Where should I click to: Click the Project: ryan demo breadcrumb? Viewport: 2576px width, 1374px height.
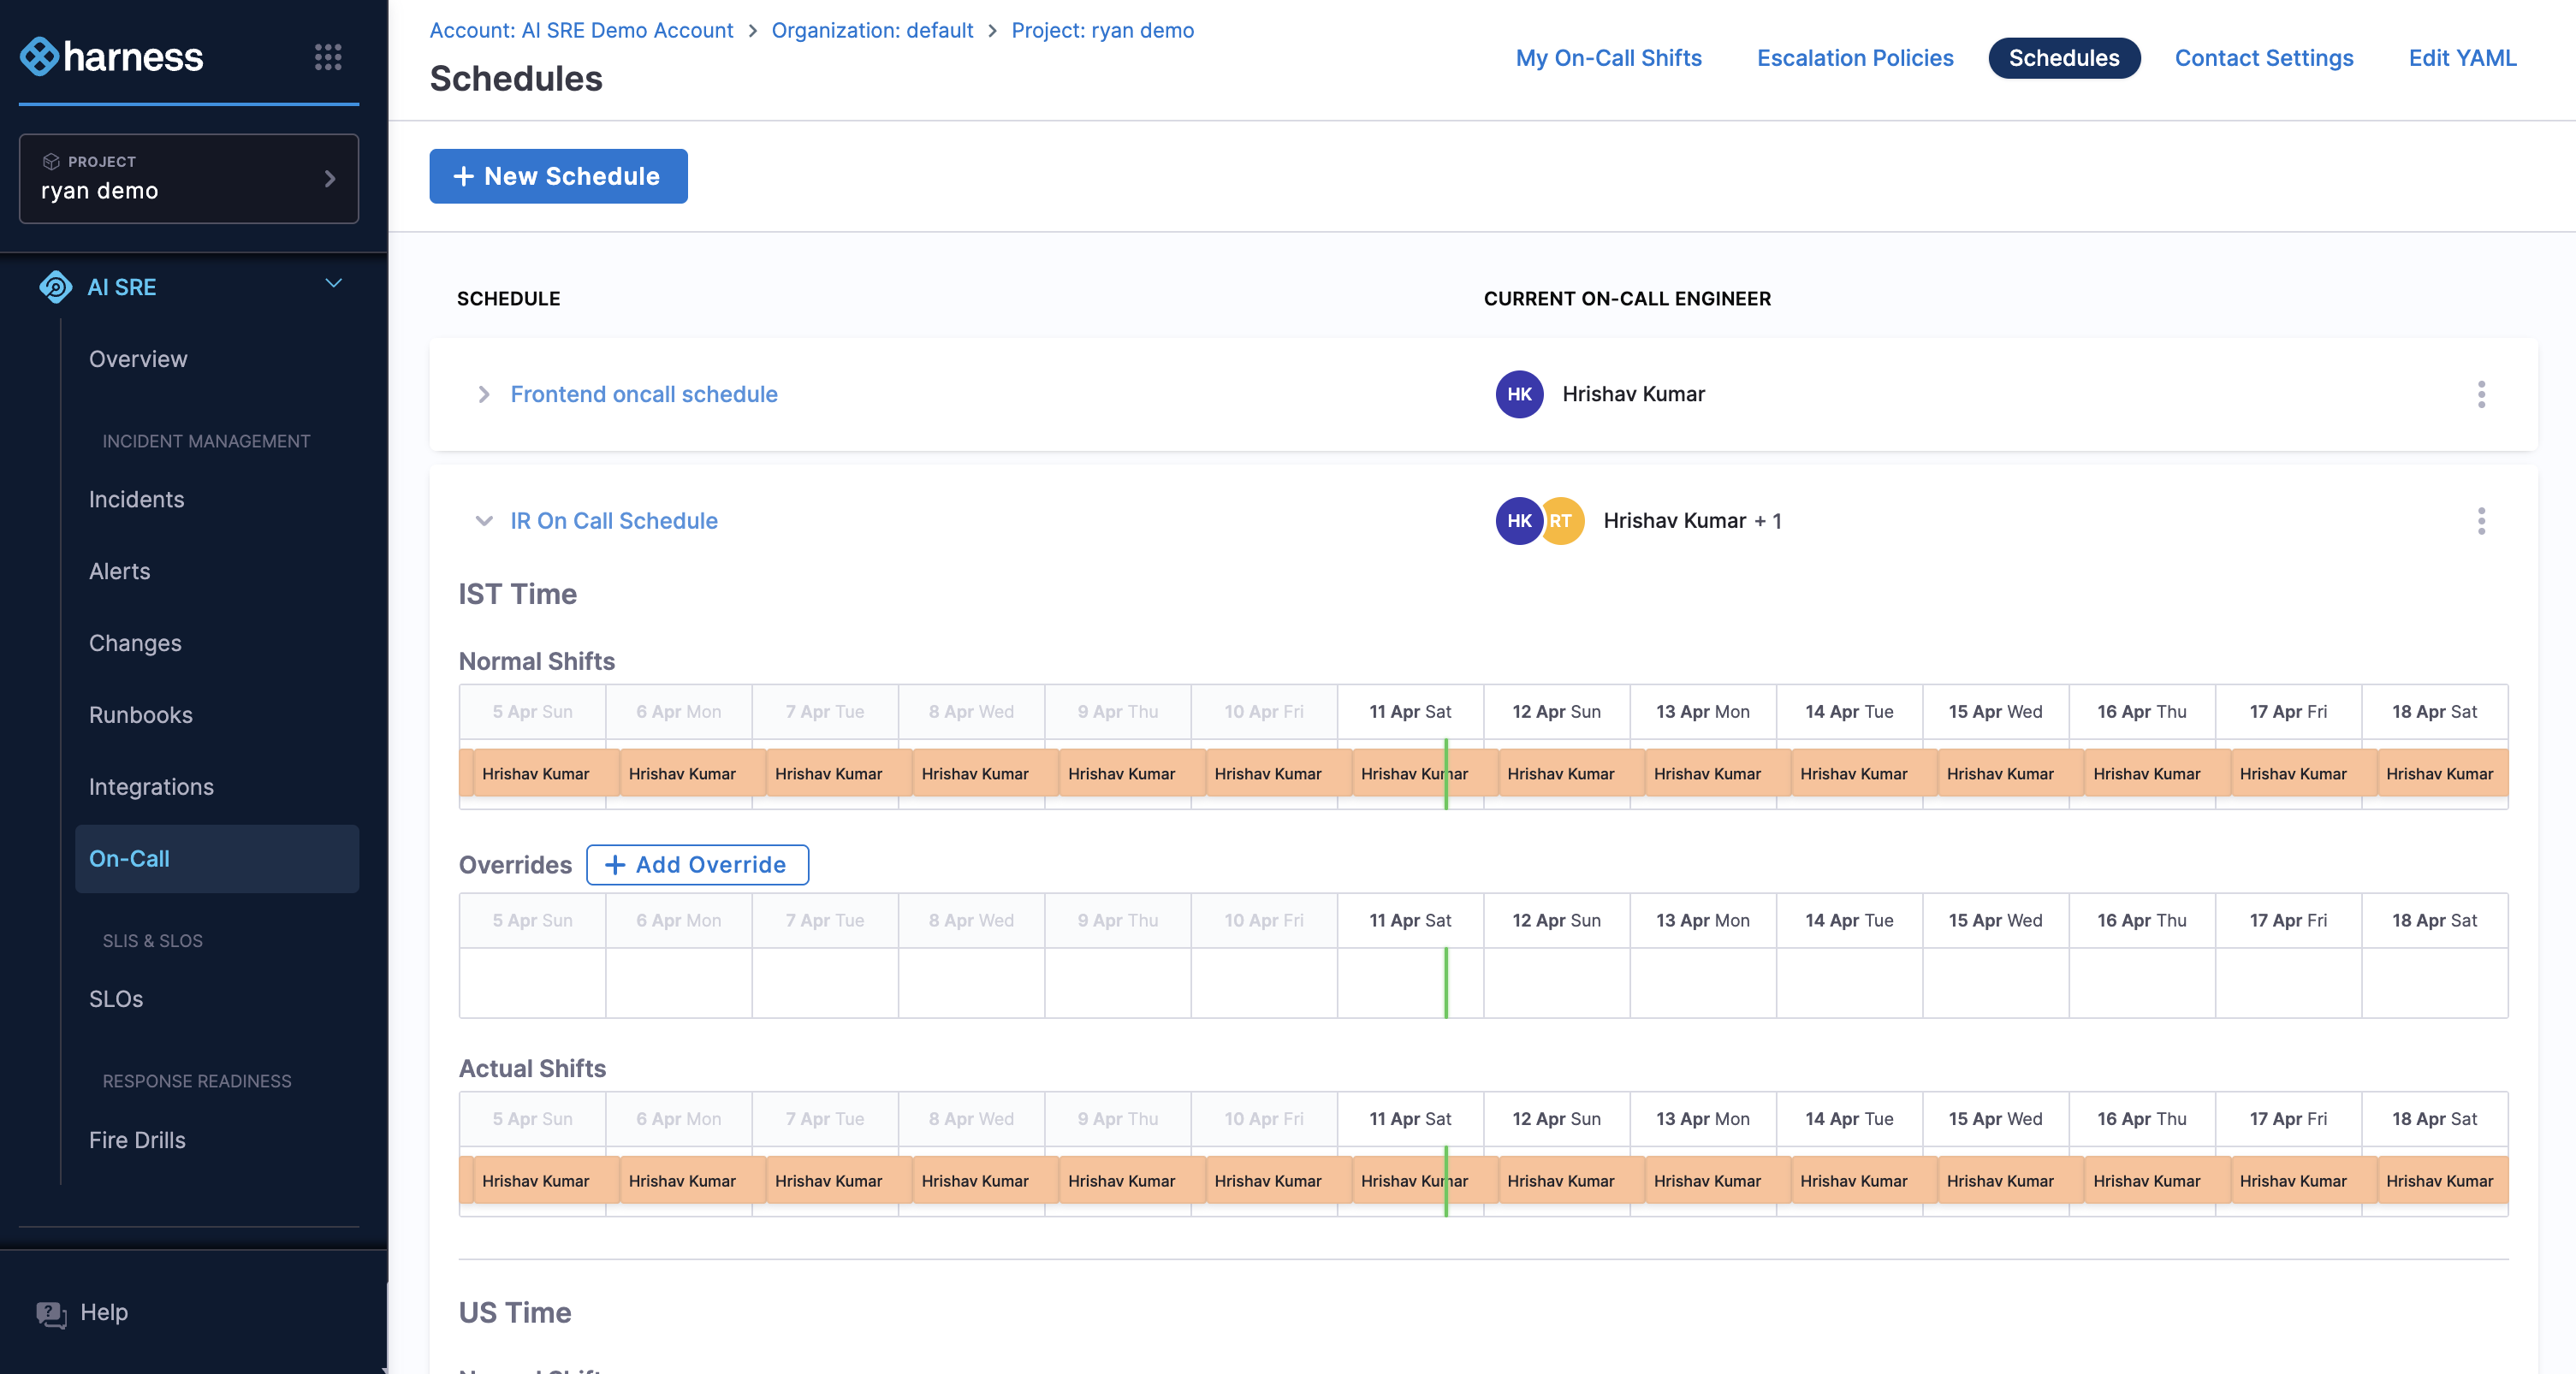click(x=1102, y=30)
